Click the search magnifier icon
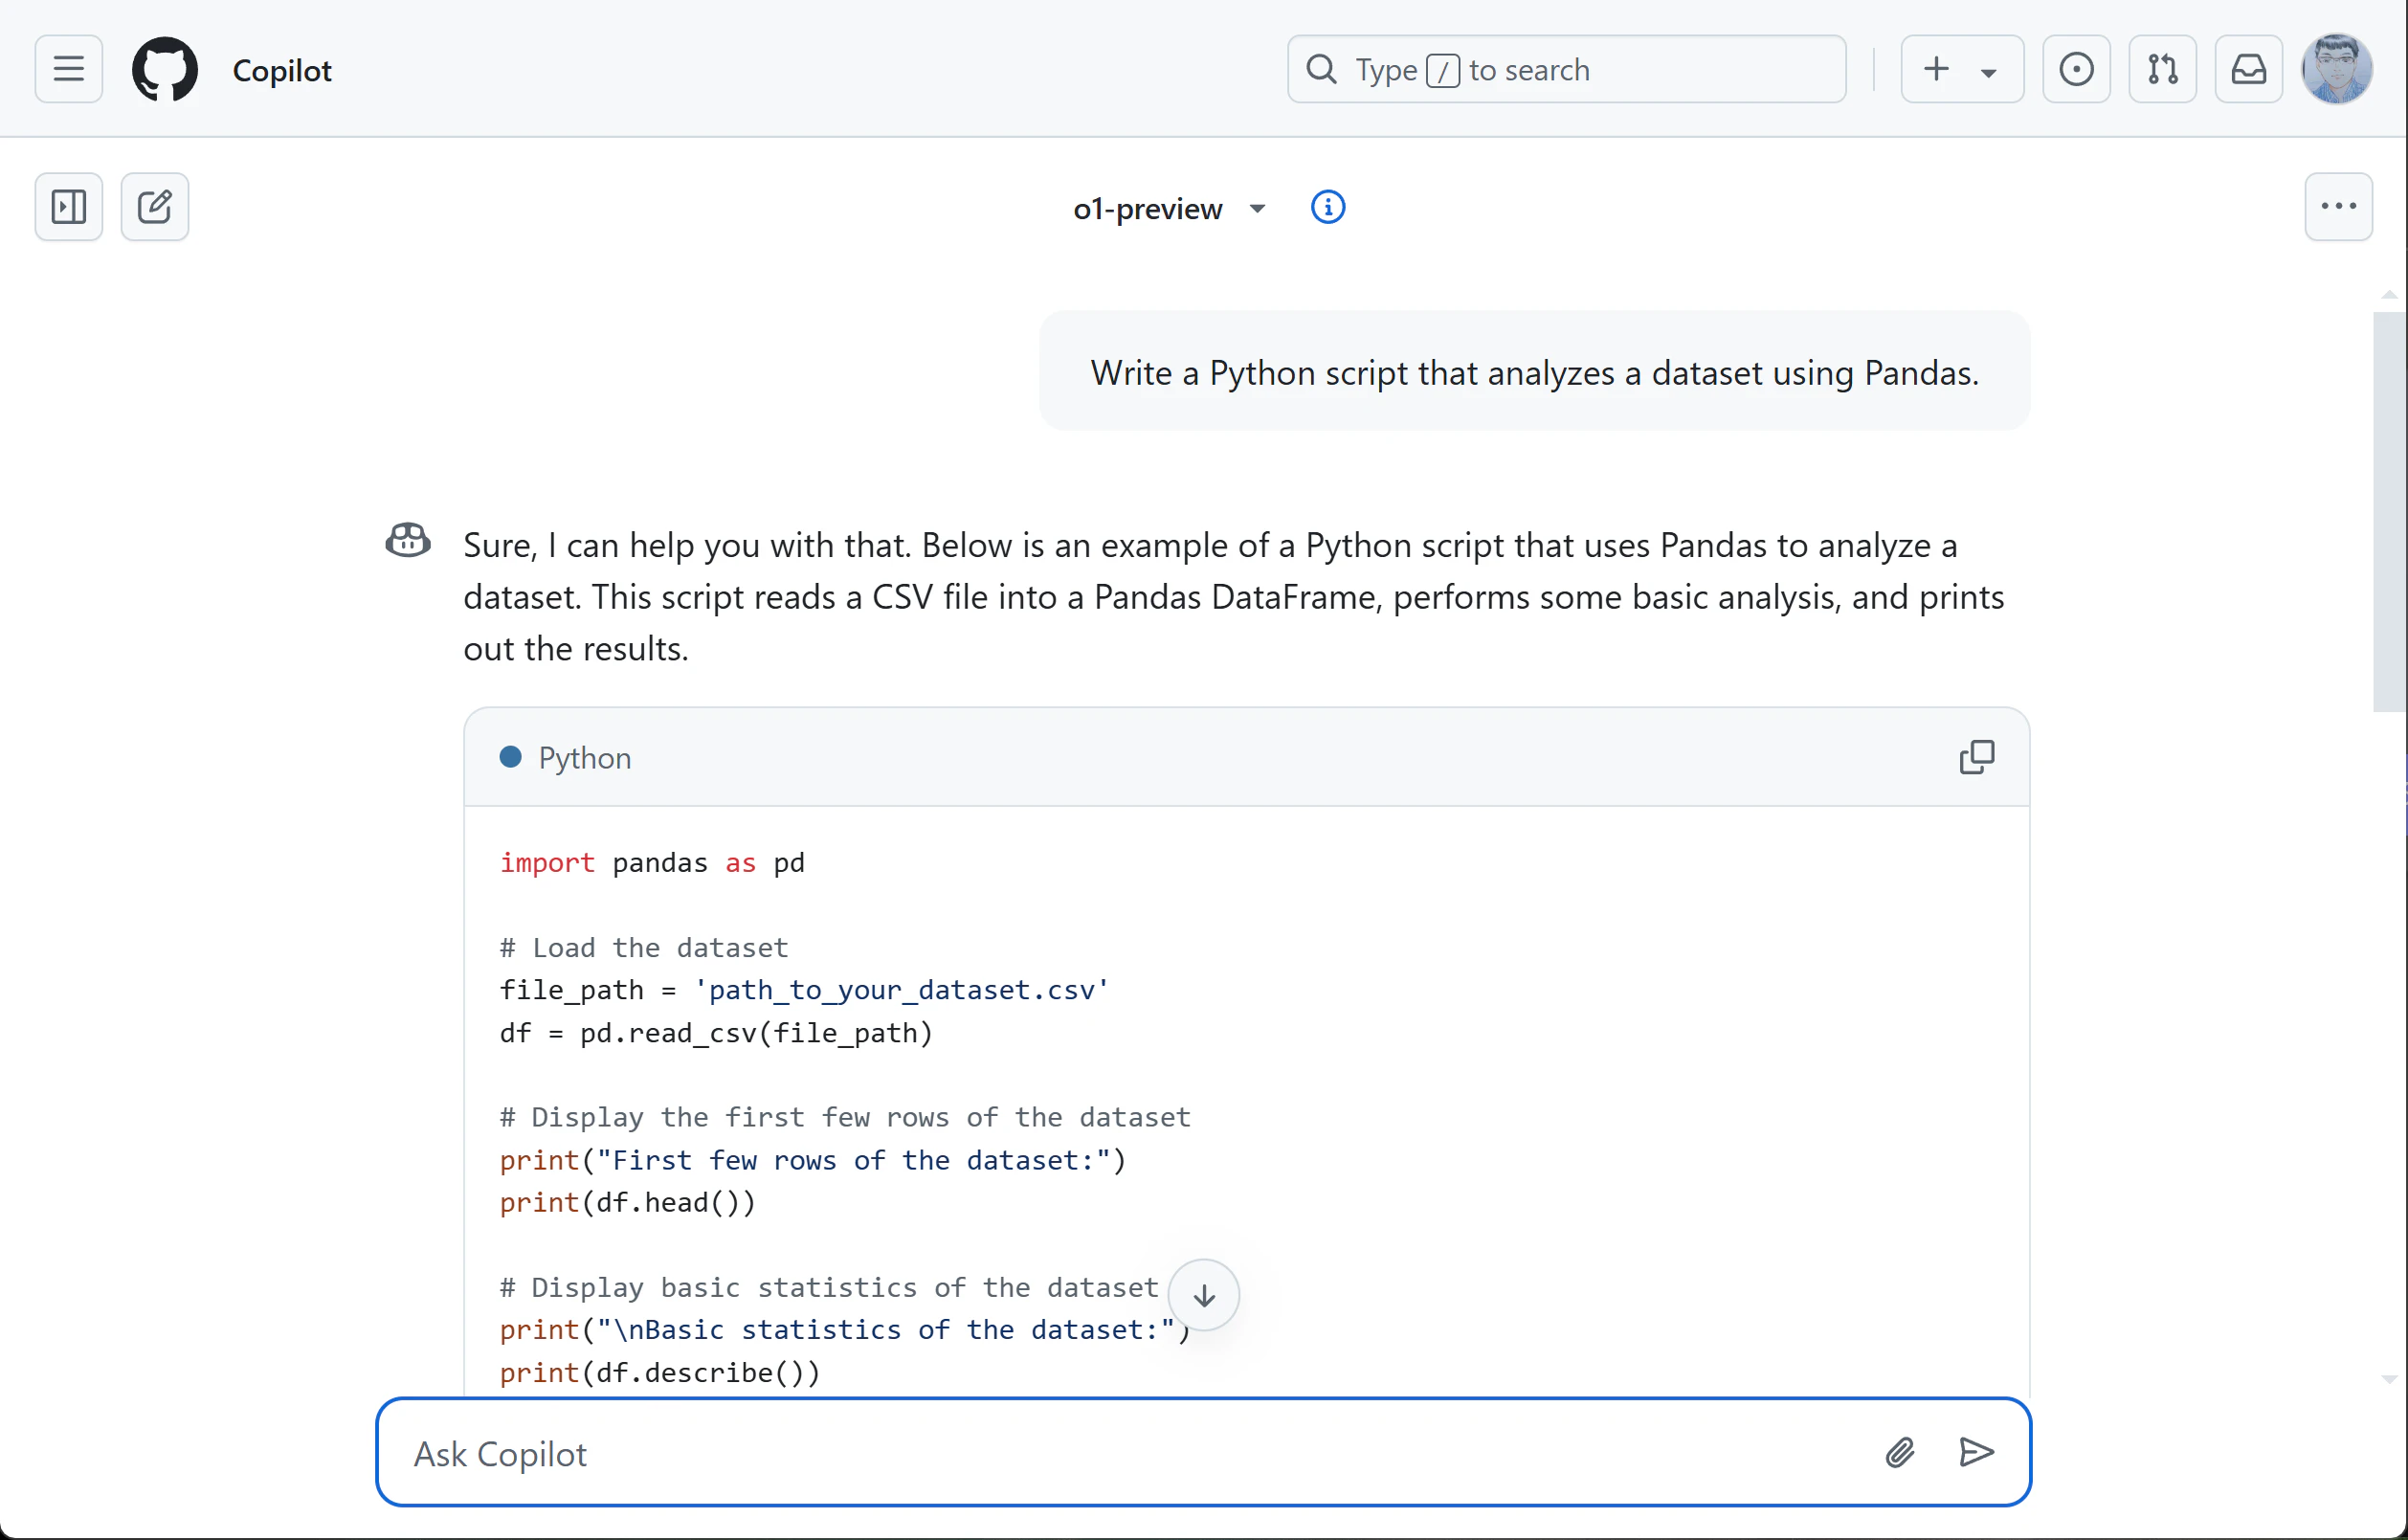Screen dimensions: 2408x1540 [x=1321, y=69]
